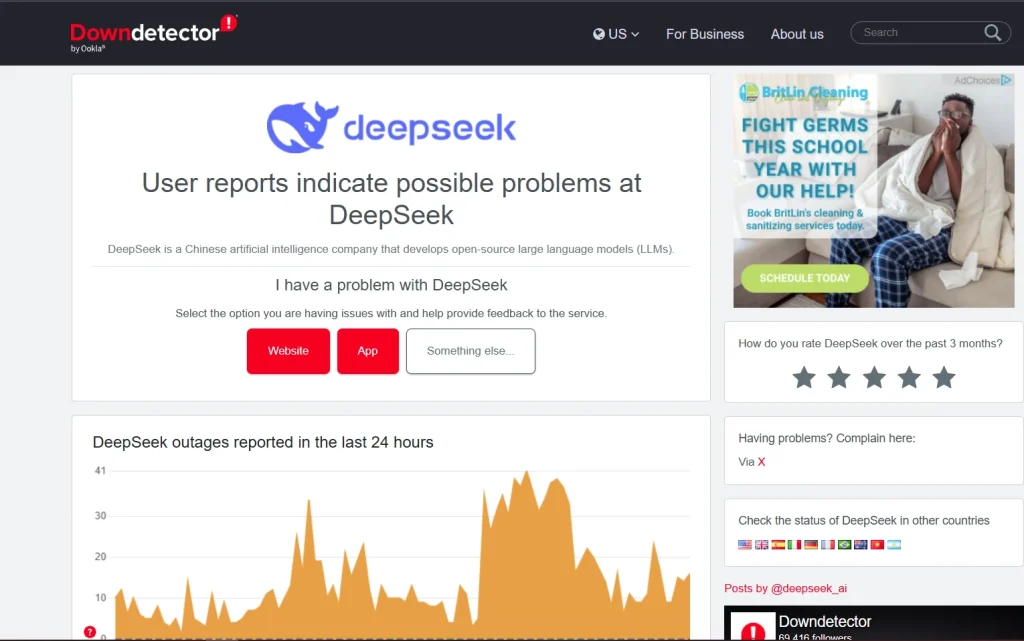Expand the US region dropdown chevron
Viewport: 1024px width, 641px height.
[x=635, y=35]
